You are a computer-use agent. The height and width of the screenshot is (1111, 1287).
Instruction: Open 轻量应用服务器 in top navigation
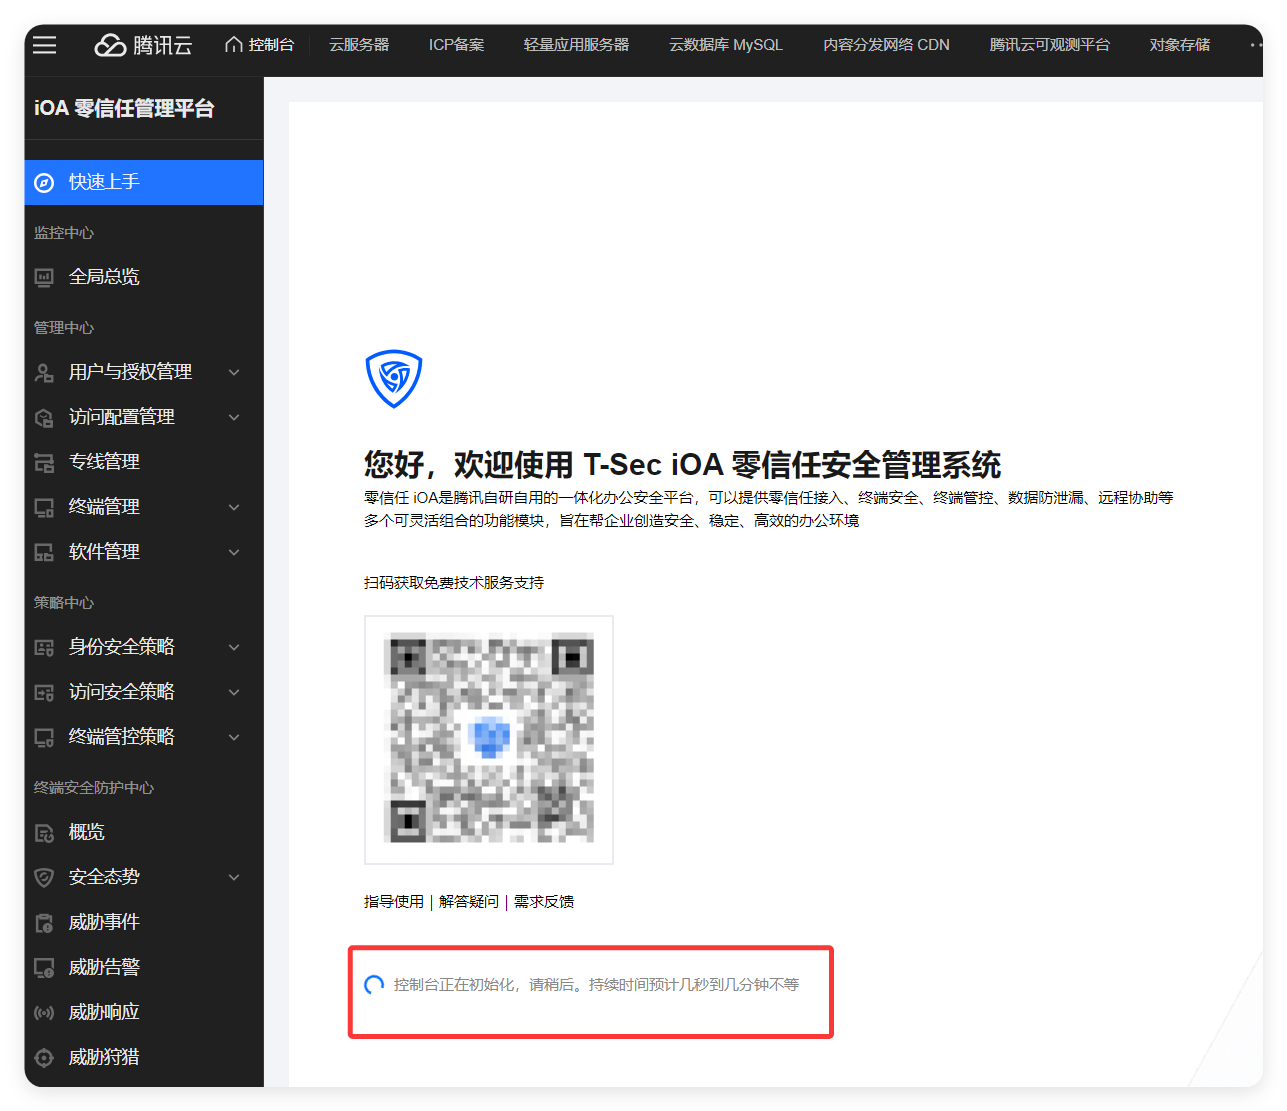click(576, 45)
